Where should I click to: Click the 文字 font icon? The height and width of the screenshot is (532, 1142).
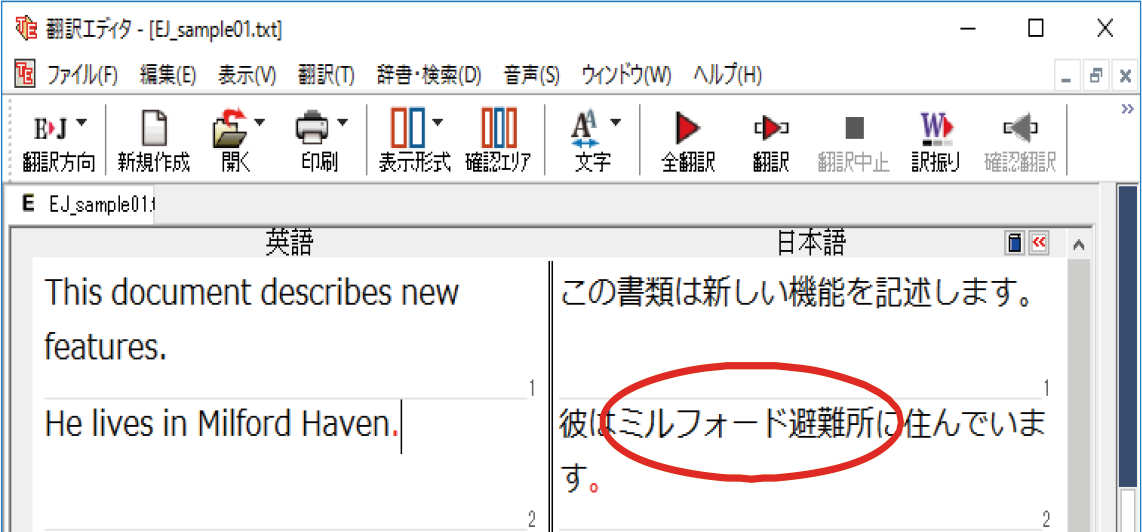(584, 129)
